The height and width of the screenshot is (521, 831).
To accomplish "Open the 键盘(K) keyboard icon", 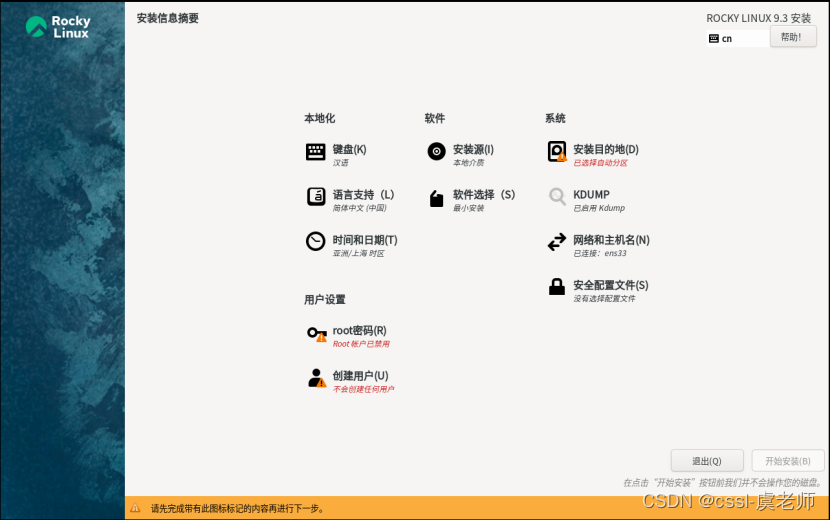I will pos(316,152).
